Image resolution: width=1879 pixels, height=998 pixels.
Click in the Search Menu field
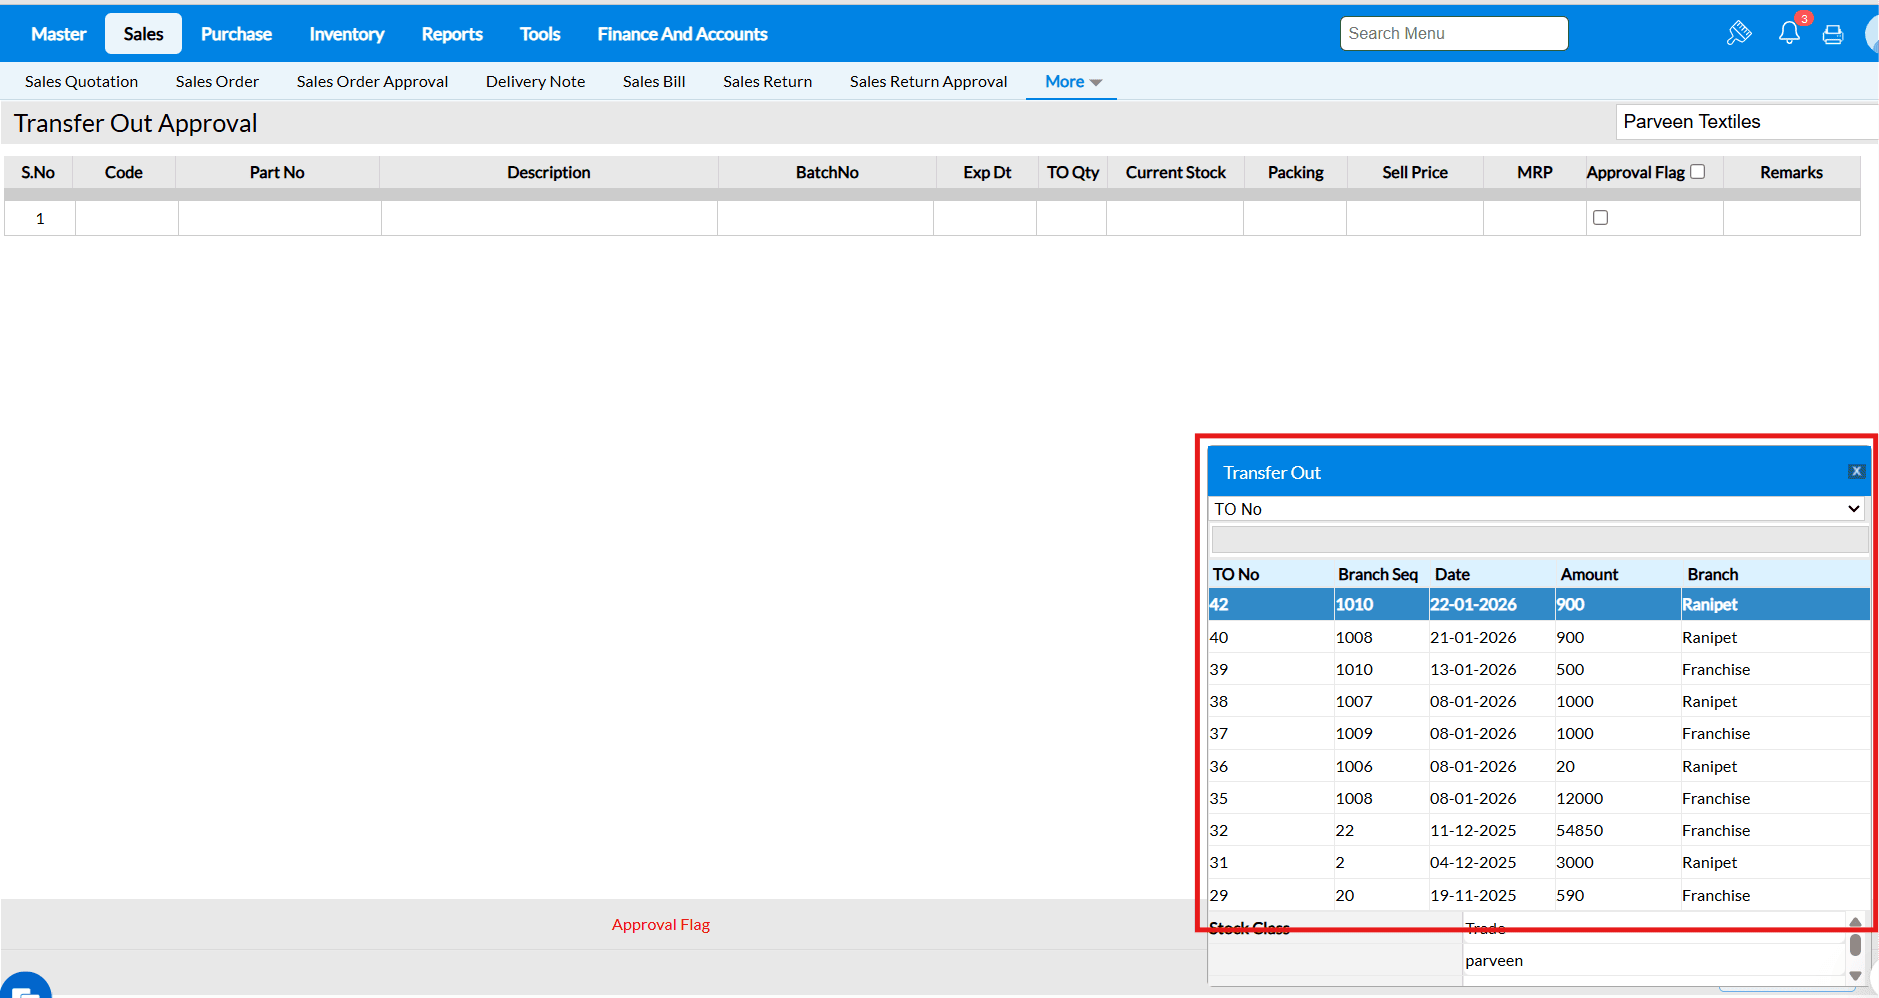[1453, 34]
